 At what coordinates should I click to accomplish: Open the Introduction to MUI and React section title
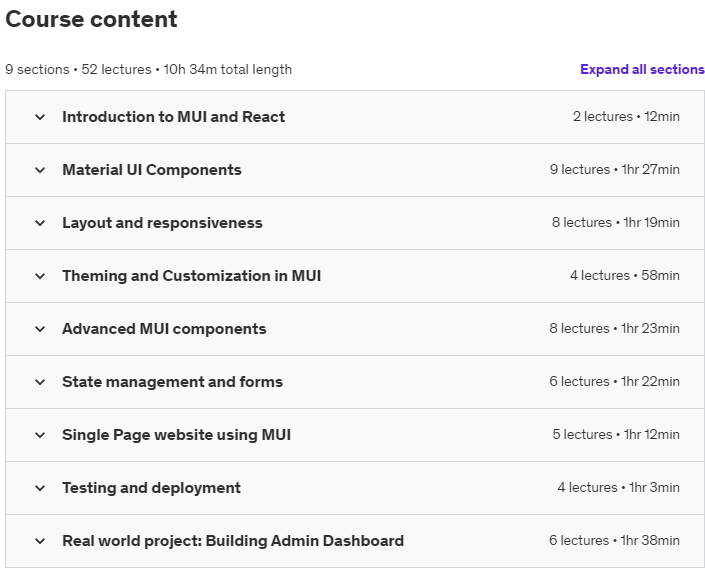coord(174,117)
